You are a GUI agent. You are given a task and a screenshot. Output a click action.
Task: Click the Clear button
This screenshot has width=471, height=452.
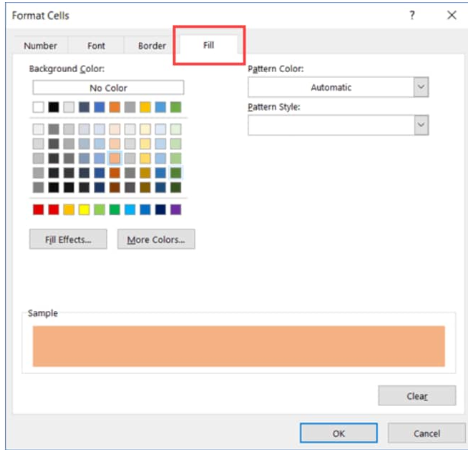tap(417, 396)
